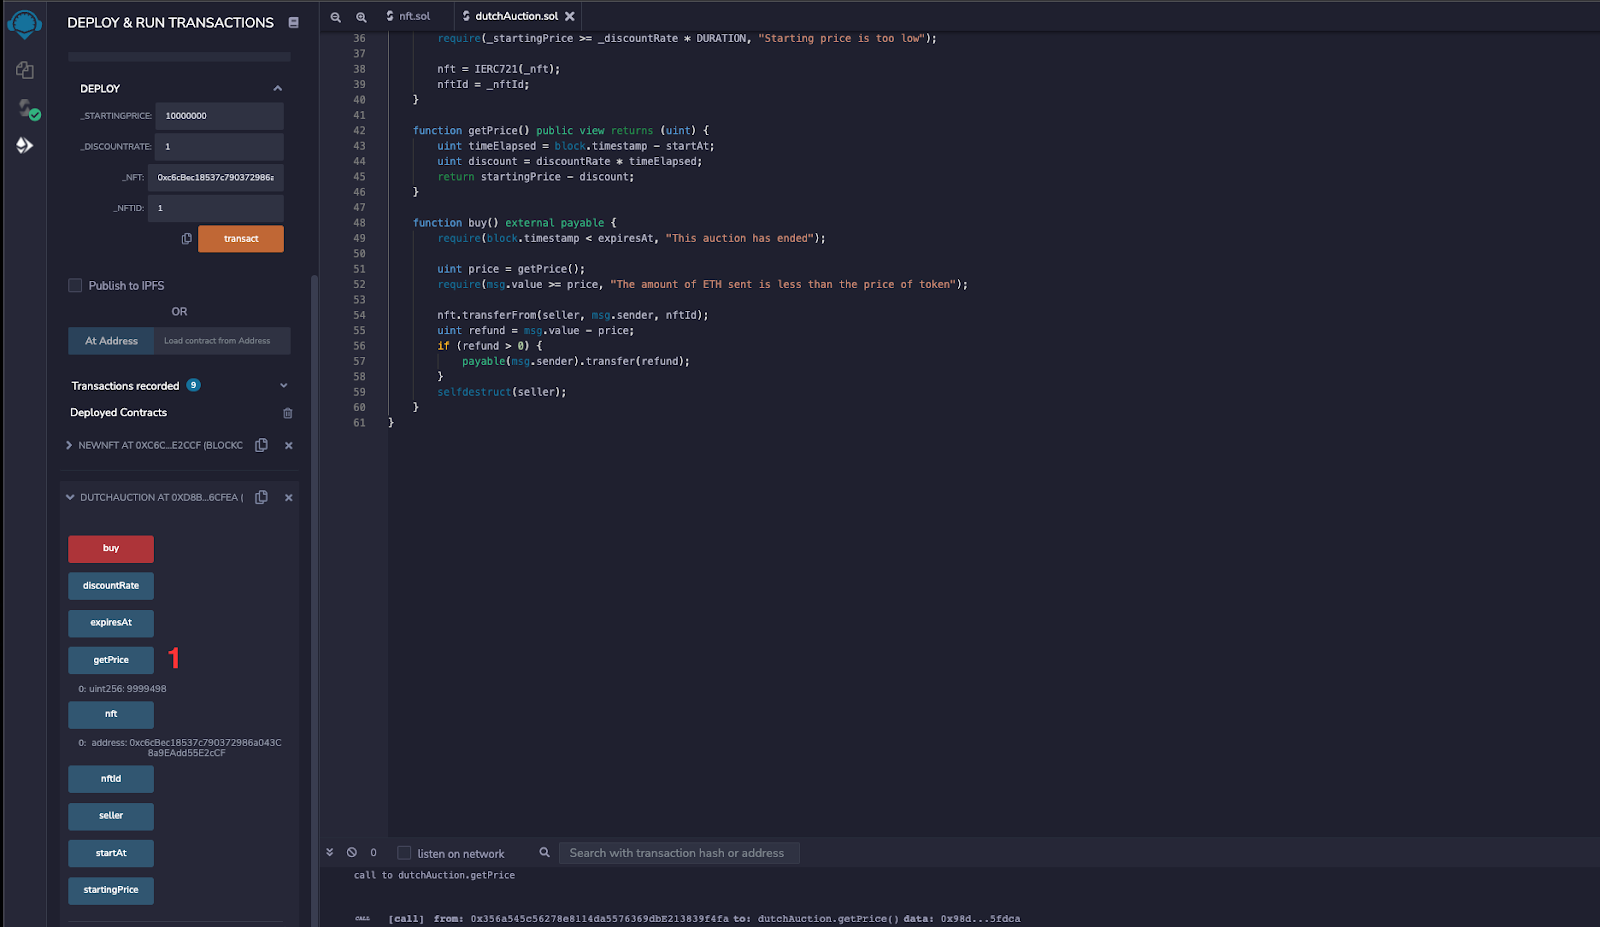Check the listen on network option
The image size is (1600, 927).
[404, 853]
